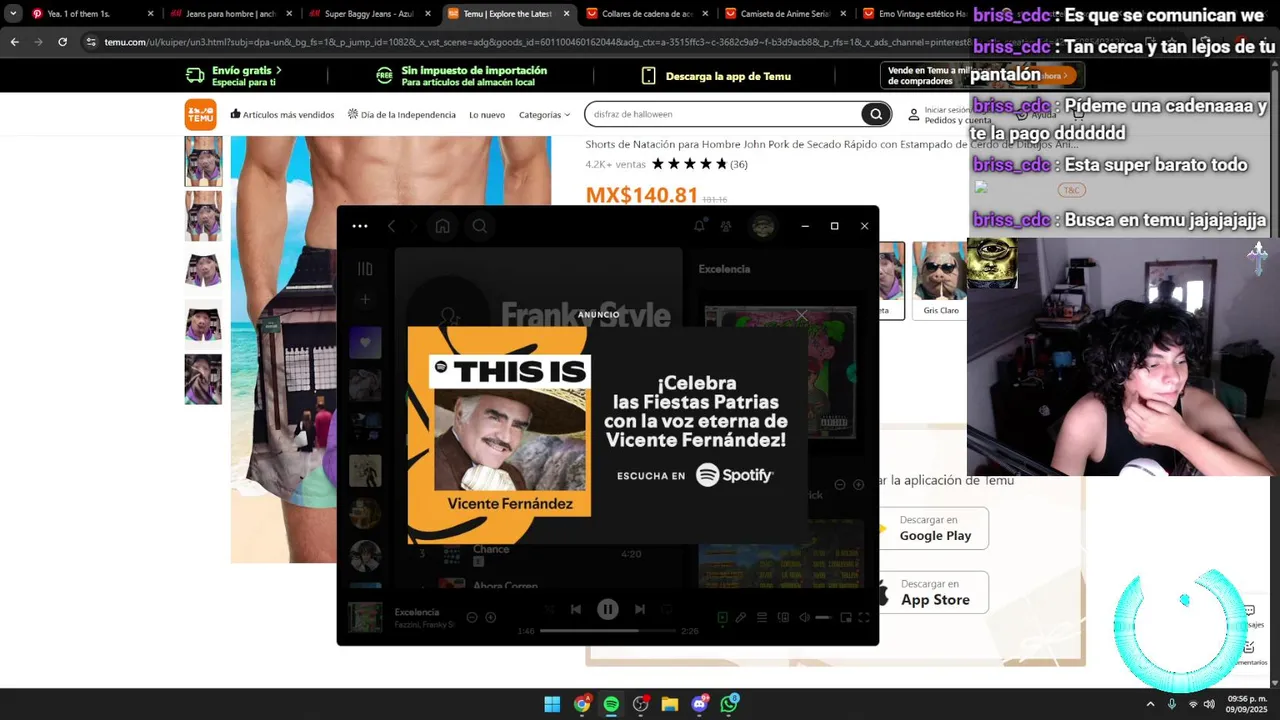
Task: Open Lo nuevo section
Action: pos(487,114)
